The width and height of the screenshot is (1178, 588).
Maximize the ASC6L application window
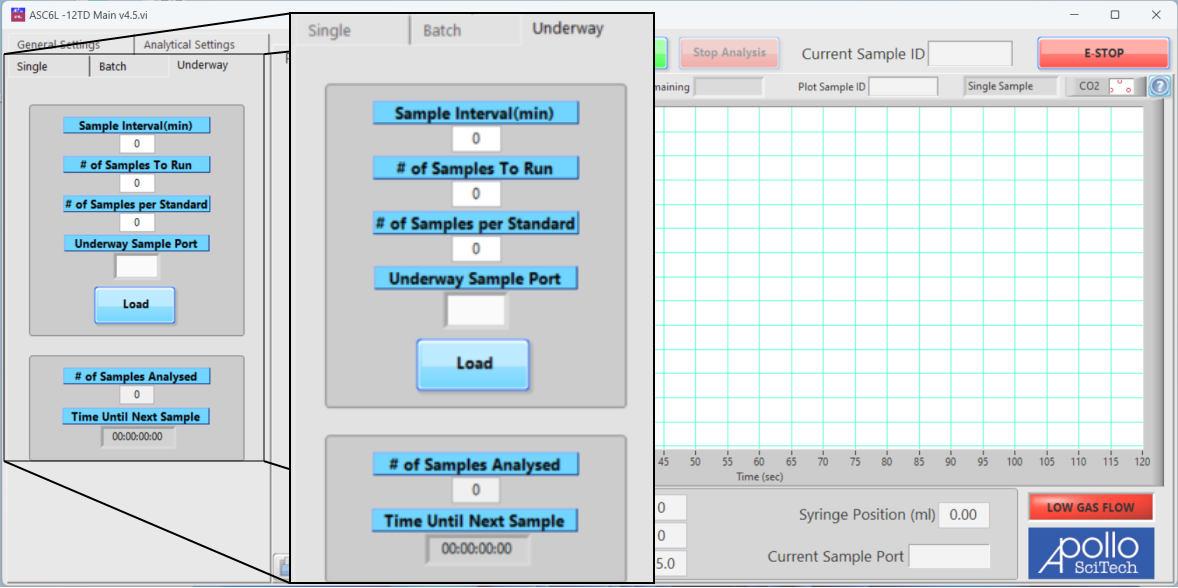(1115, 14)
